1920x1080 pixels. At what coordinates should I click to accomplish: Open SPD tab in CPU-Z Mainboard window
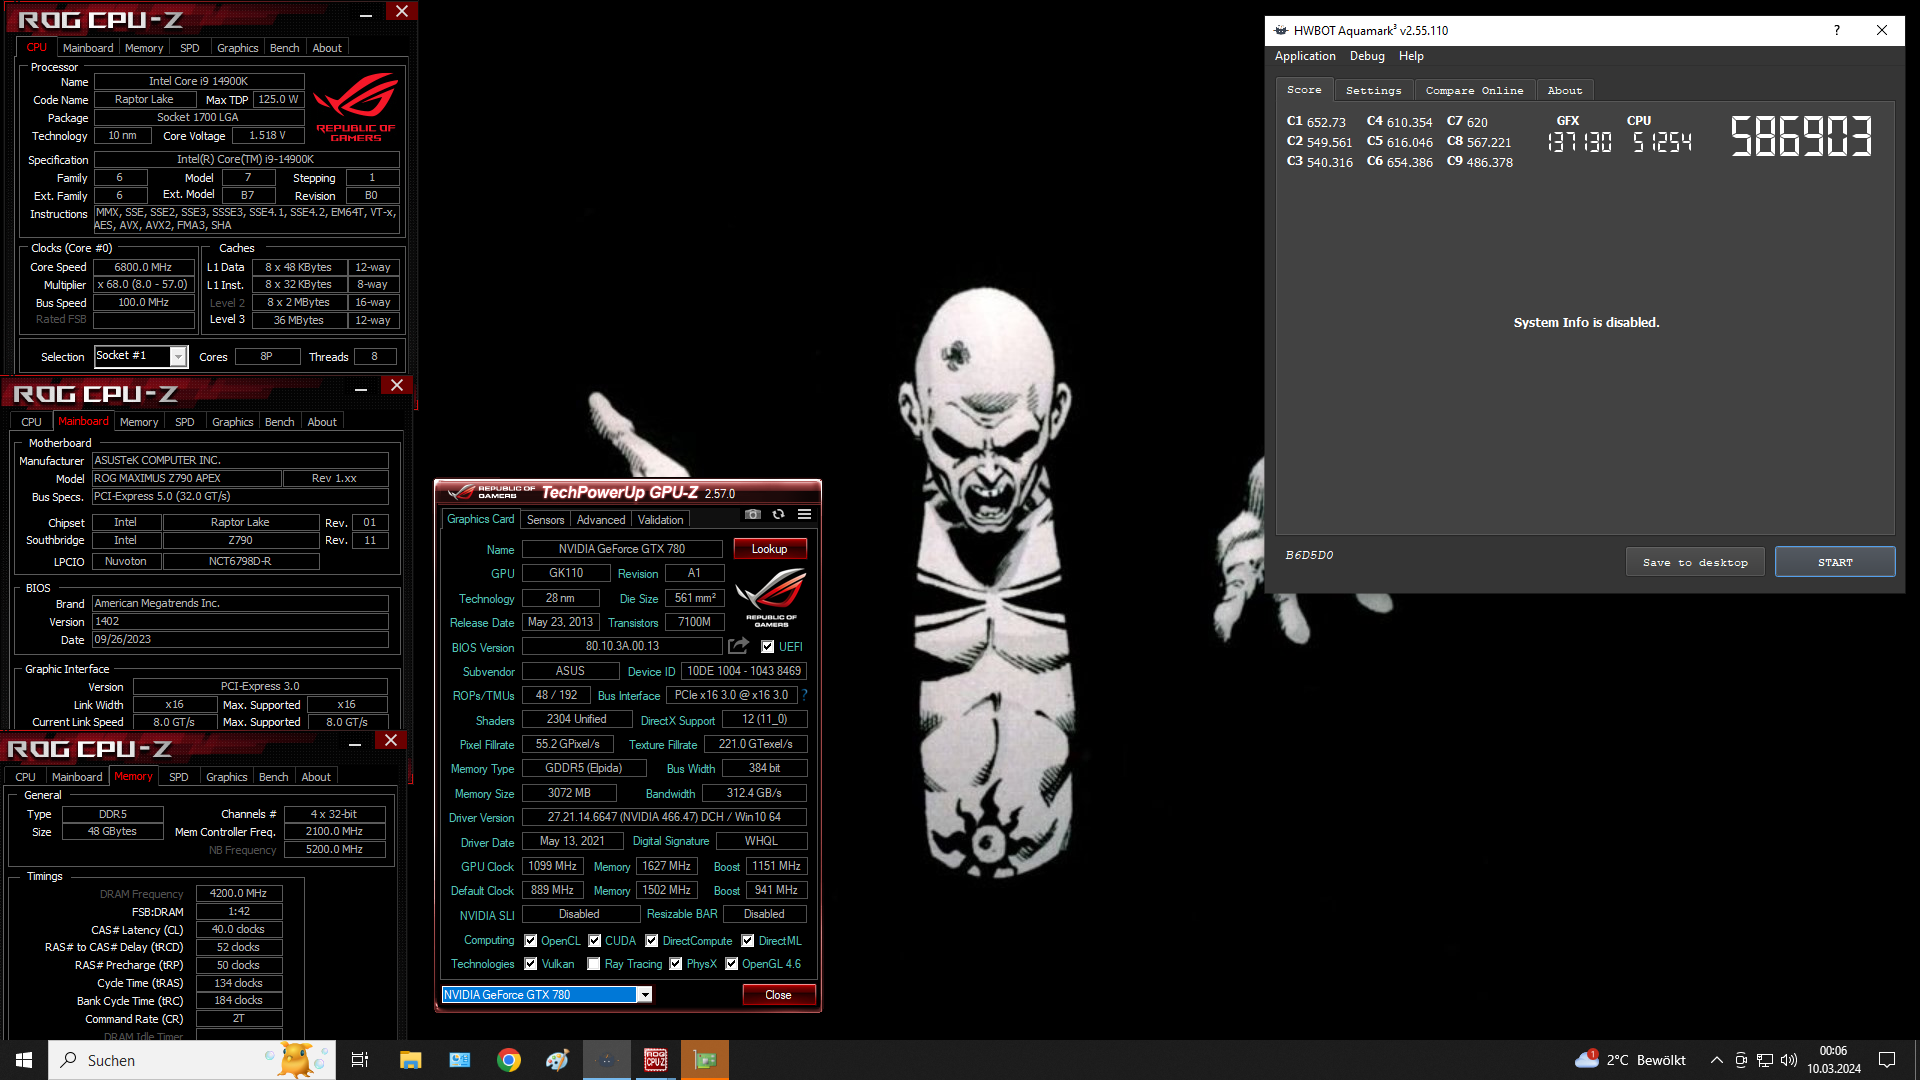[185, 422]
